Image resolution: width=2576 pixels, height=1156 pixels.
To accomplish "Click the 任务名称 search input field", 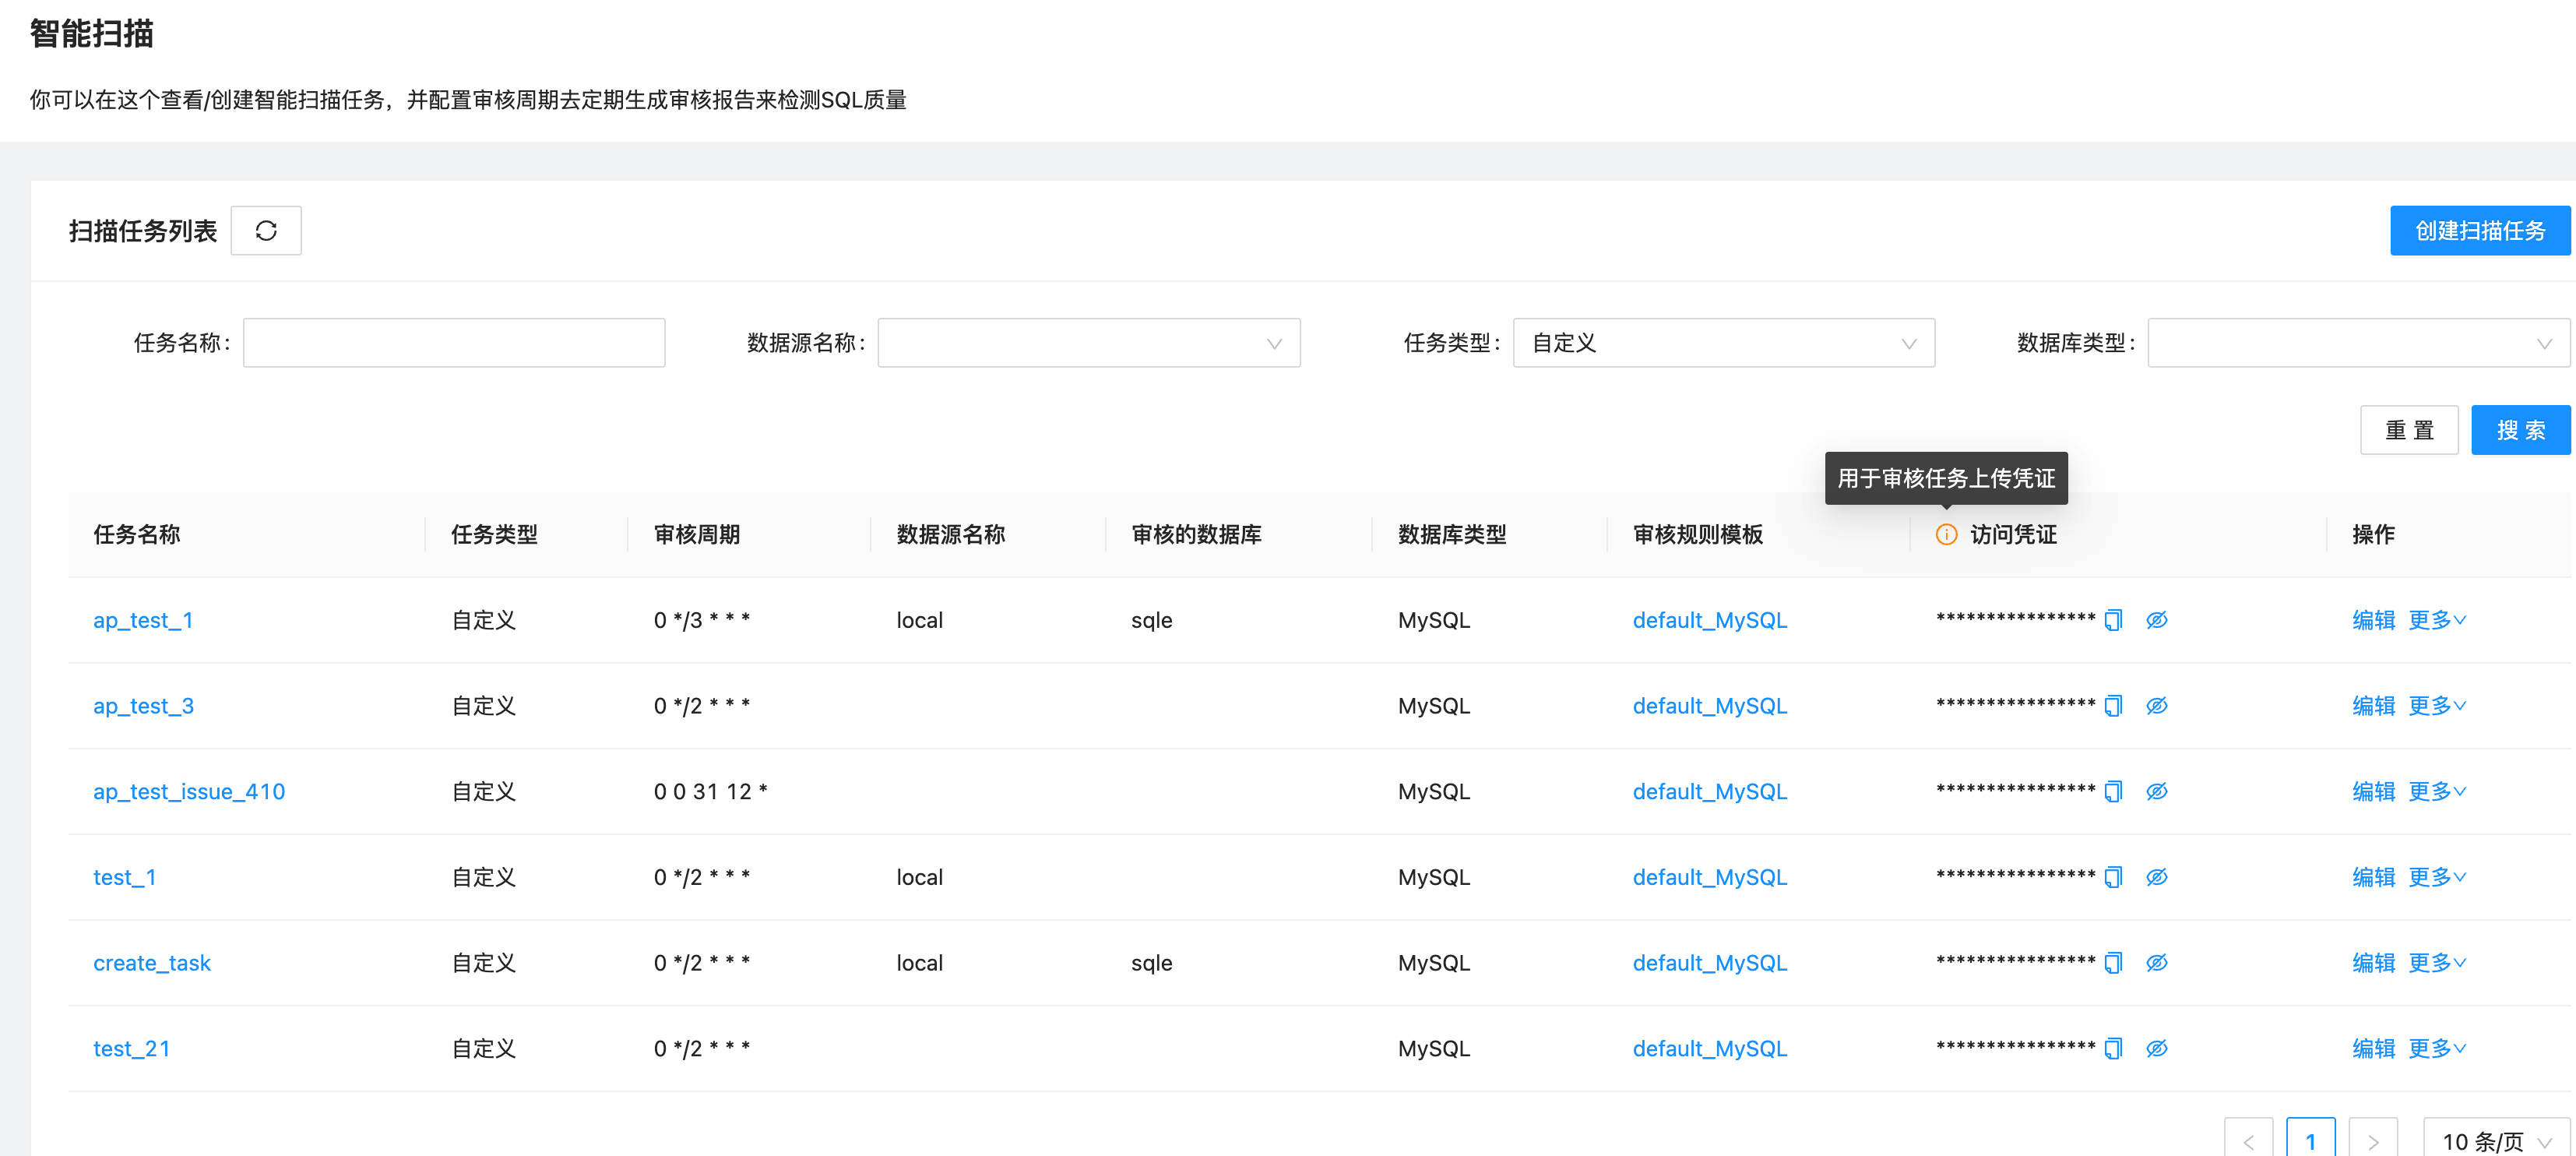I will [x=454, y=342].
